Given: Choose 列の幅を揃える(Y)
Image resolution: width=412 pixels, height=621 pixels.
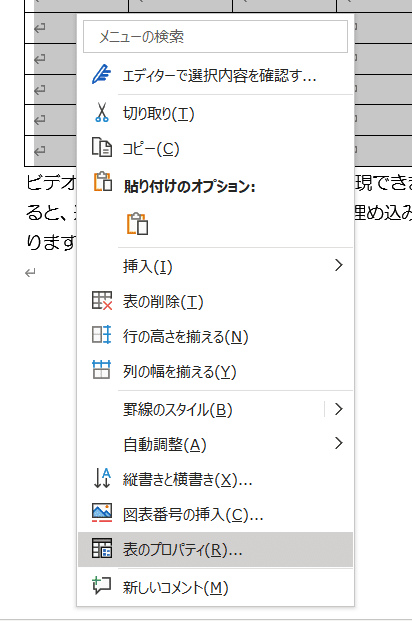Looking at the screenshot, I should 215,371.
